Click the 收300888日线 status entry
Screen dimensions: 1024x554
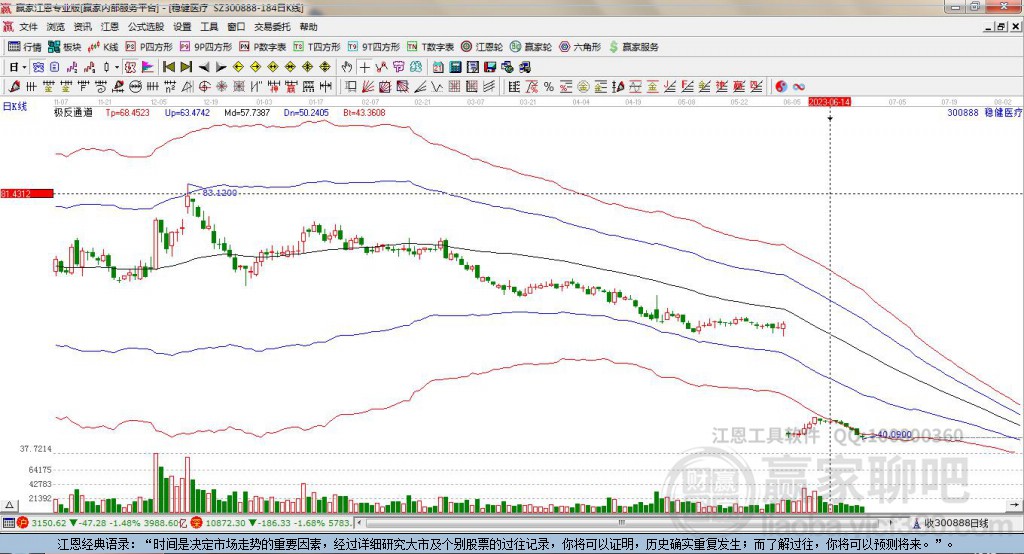click(957, 523)
